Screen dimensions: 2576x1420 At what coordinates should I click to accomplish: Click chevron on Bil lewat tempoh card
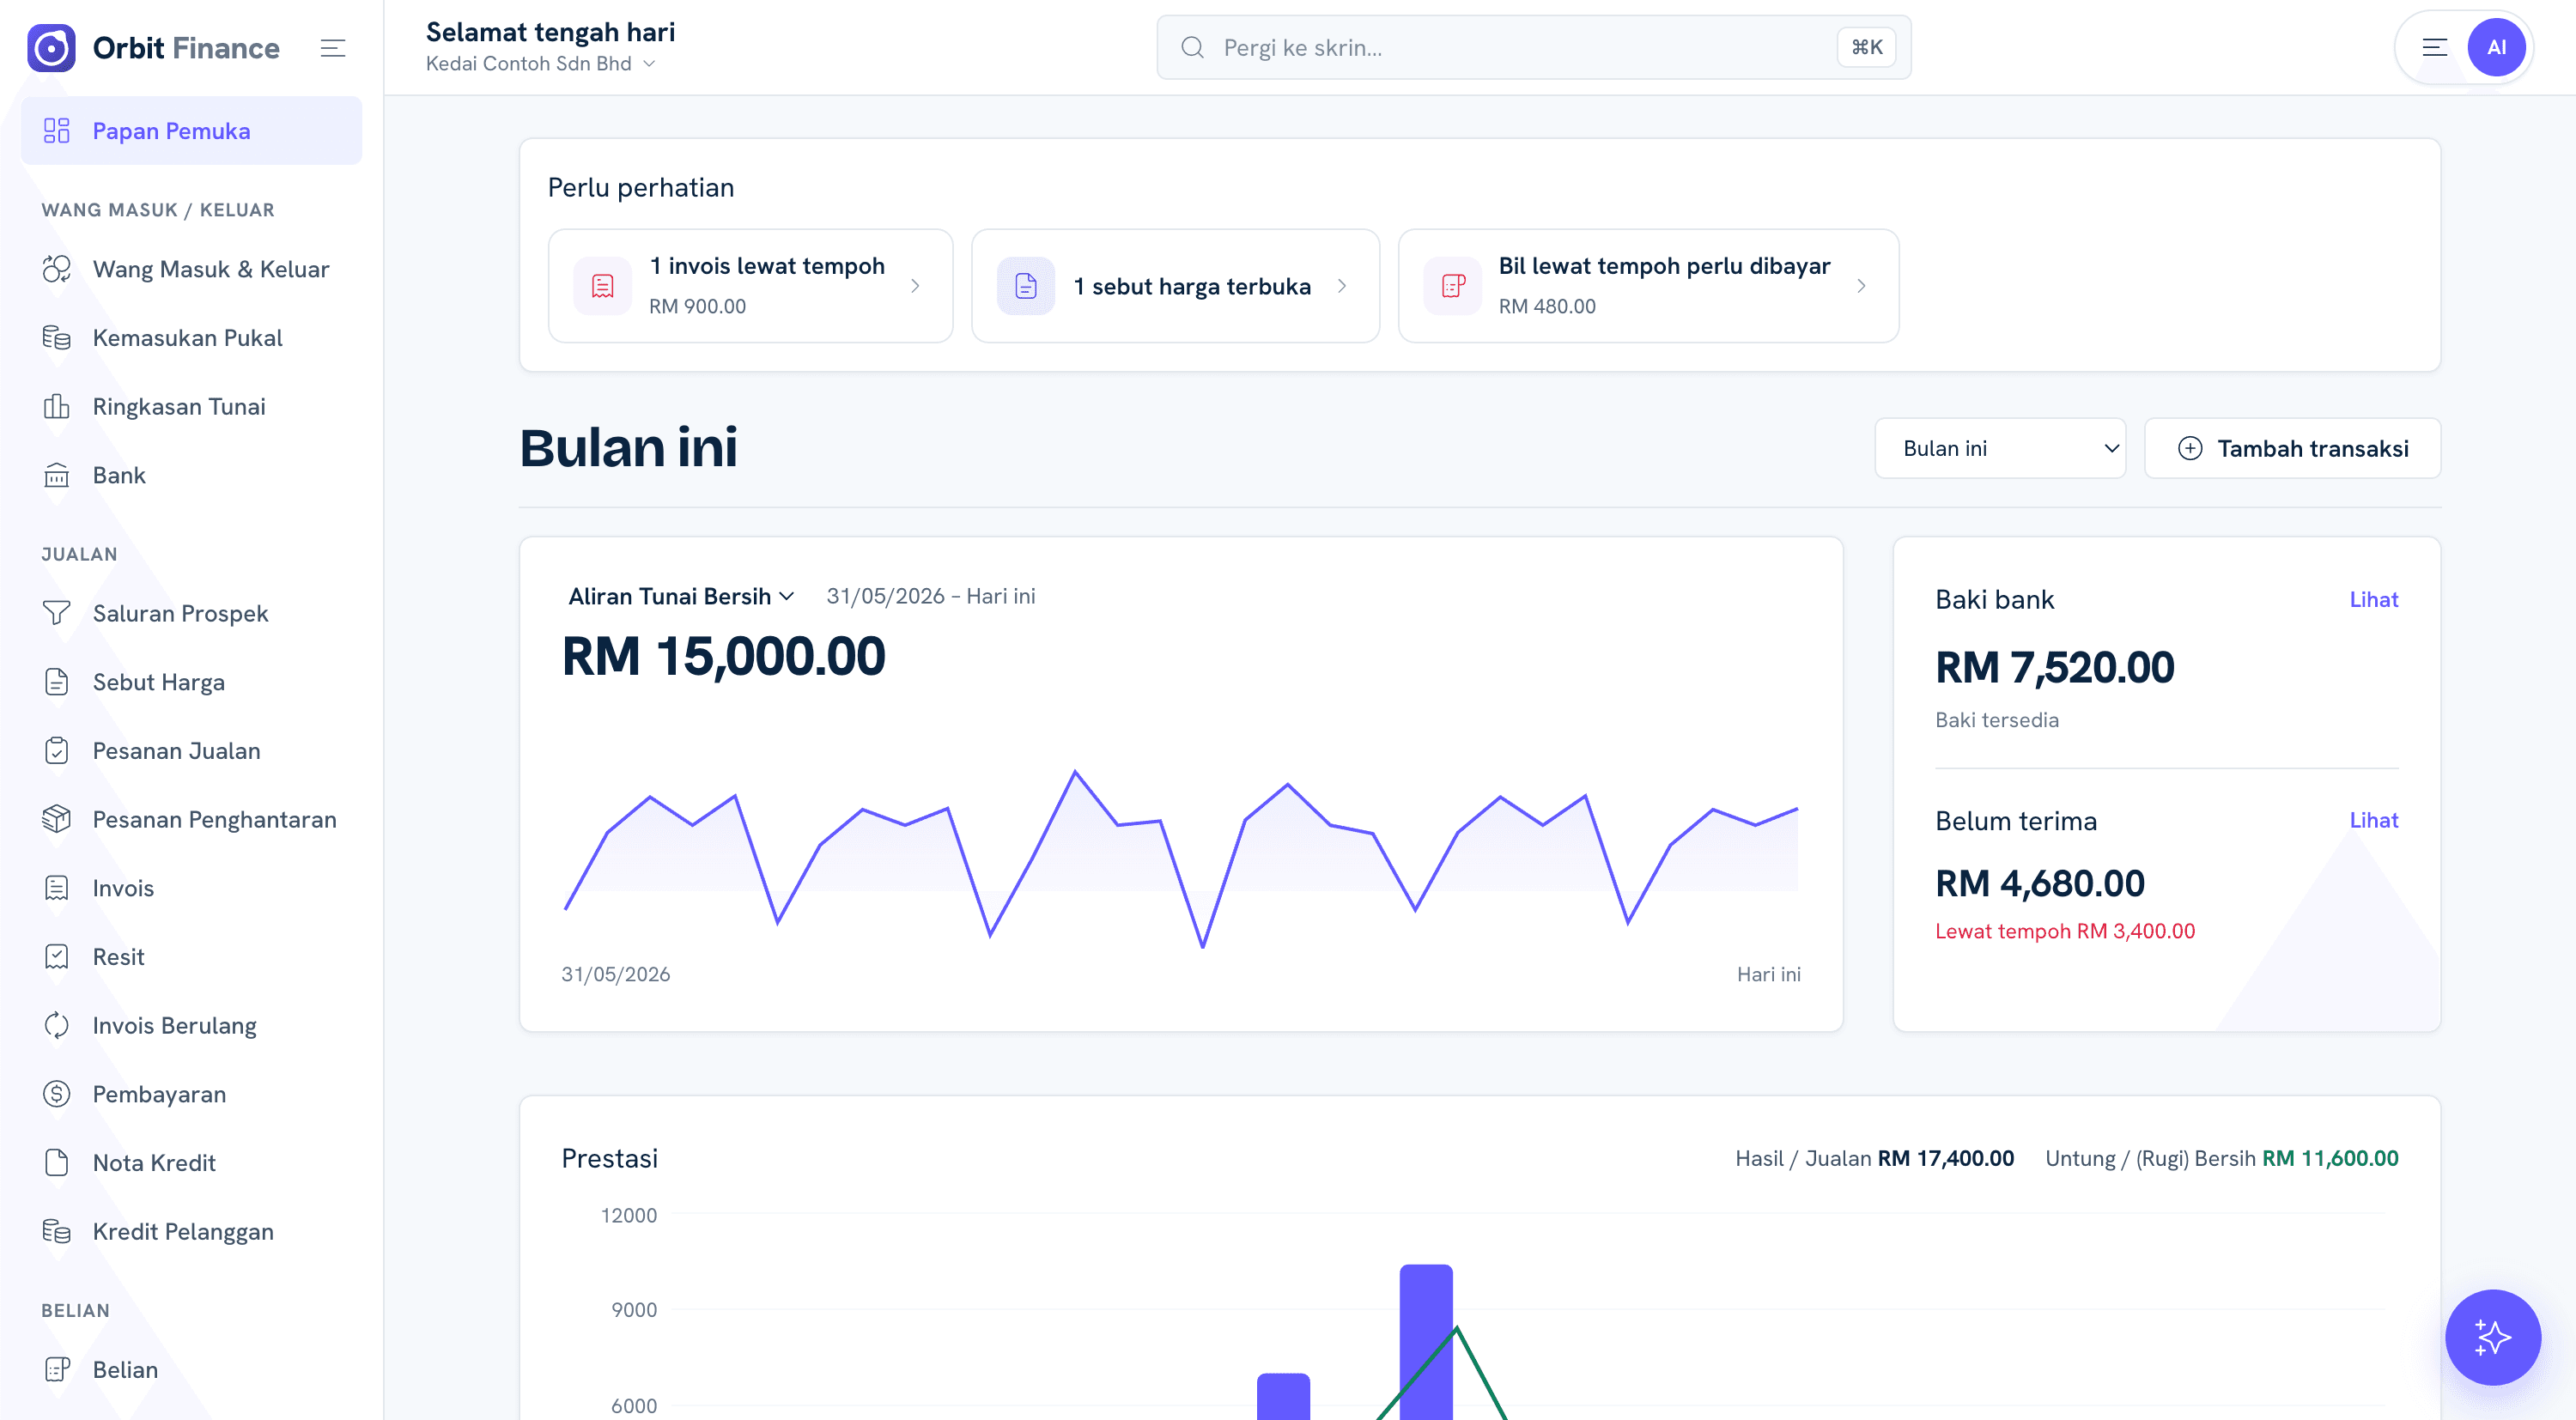pos(1861,287)
